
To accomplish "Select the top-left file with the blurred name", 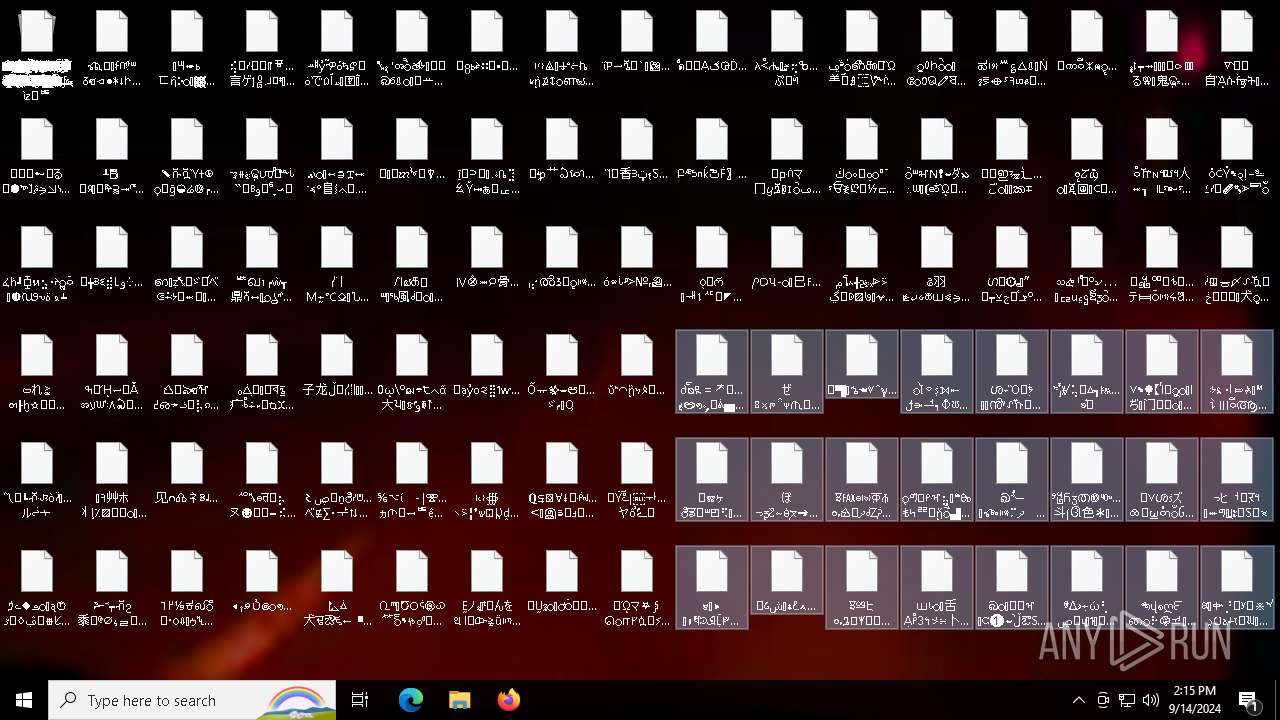I will (x=37, y=54).
